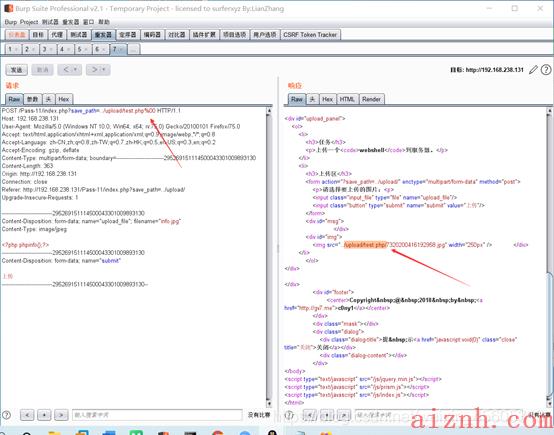Click highlighted '/upload/test.php/' in response
Screen dimensions: 554x435
click(x=365, y=245)
